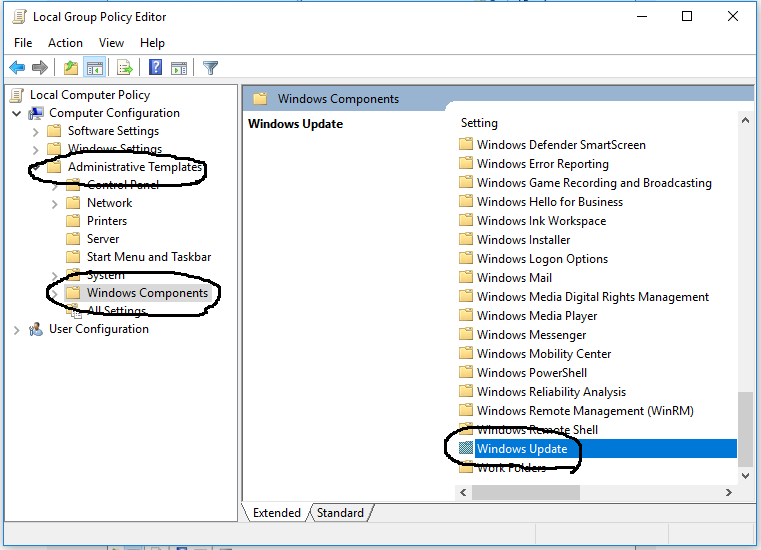Click the horizontal scrollbar right arrow
The width and height of the screenshot is (761, 550).
(728, 492)
